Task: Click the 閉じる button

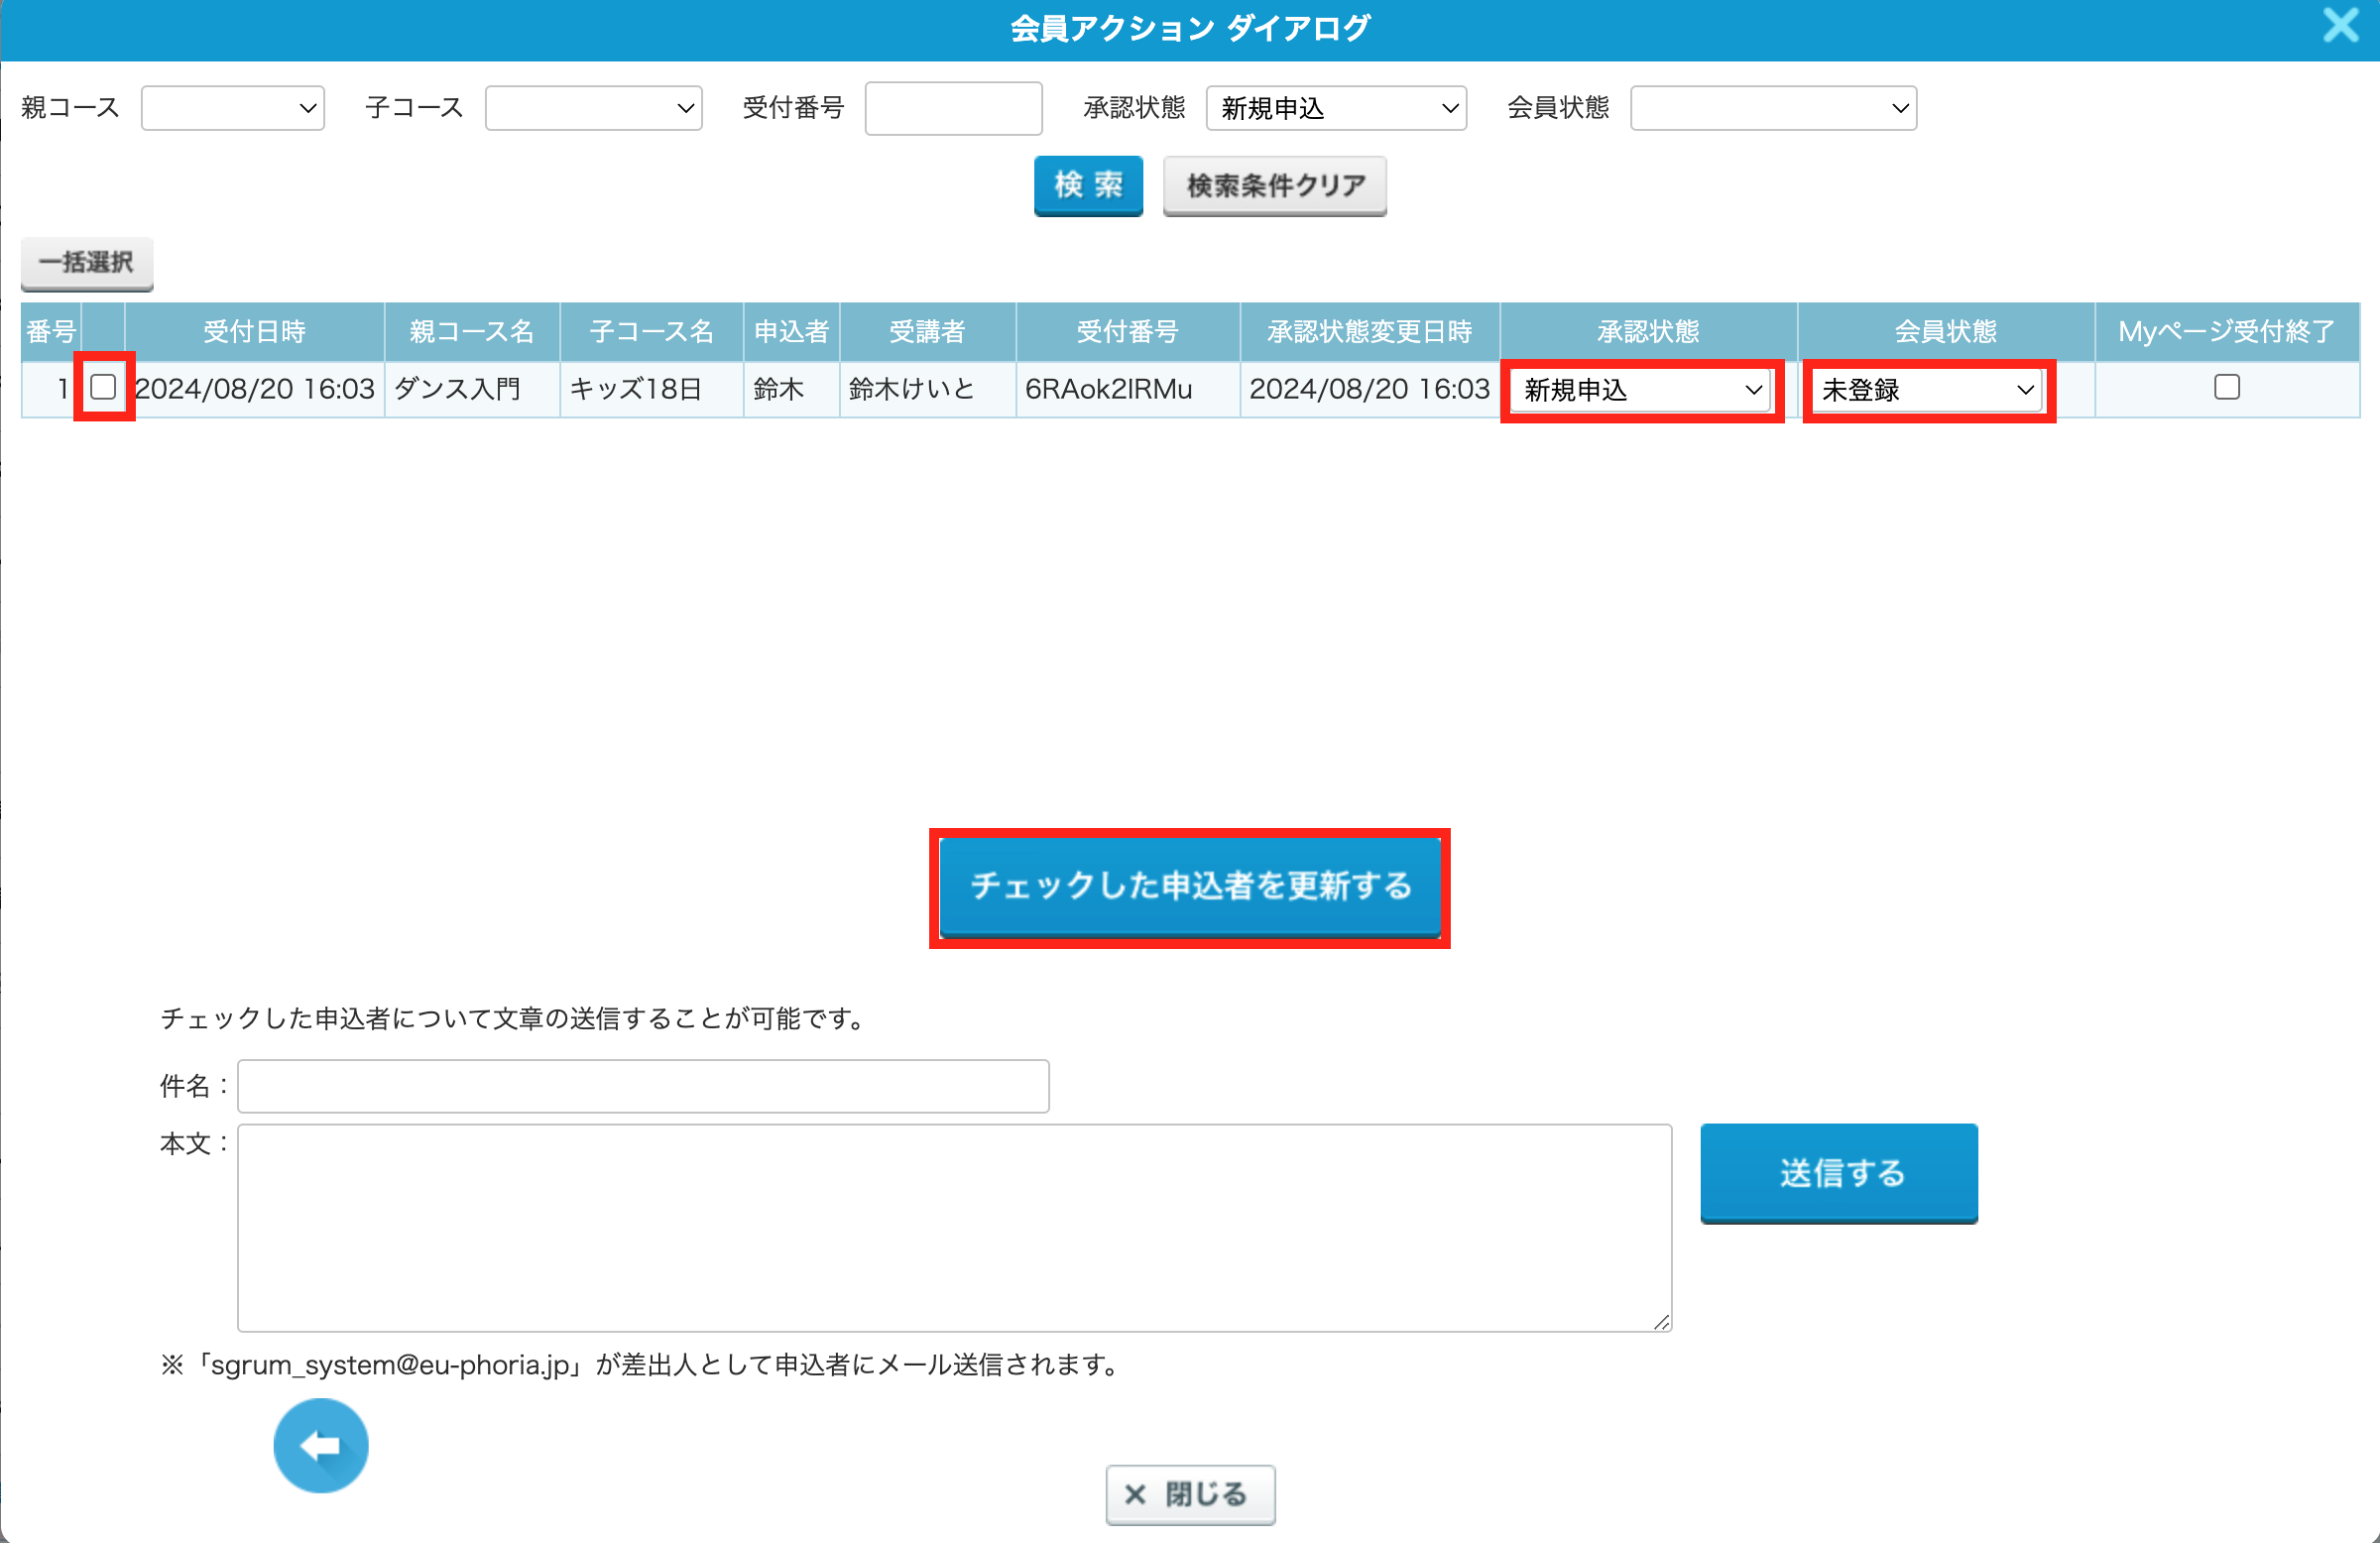Action: point(1190,1495)
